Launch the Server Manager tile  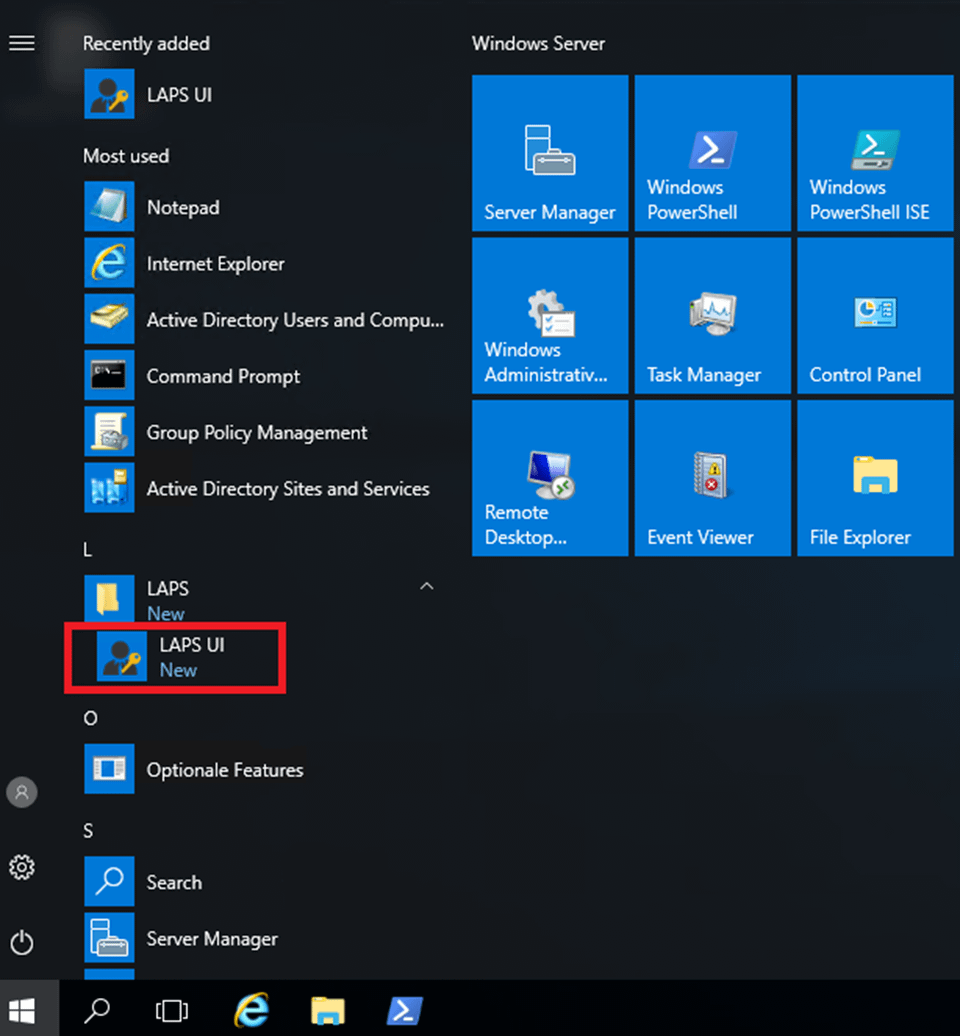tap(550, 153)
